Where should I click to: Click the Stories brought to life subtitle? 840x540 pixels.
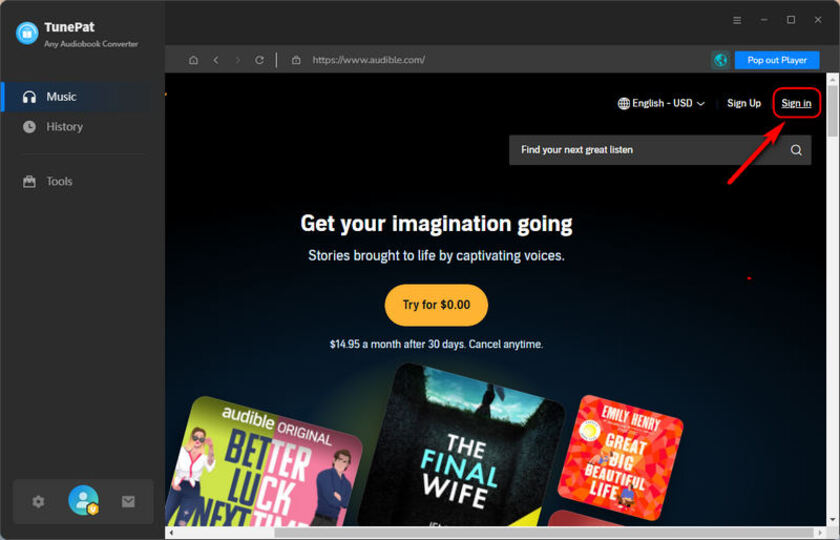pyautogui.click(x=436, y=256)
